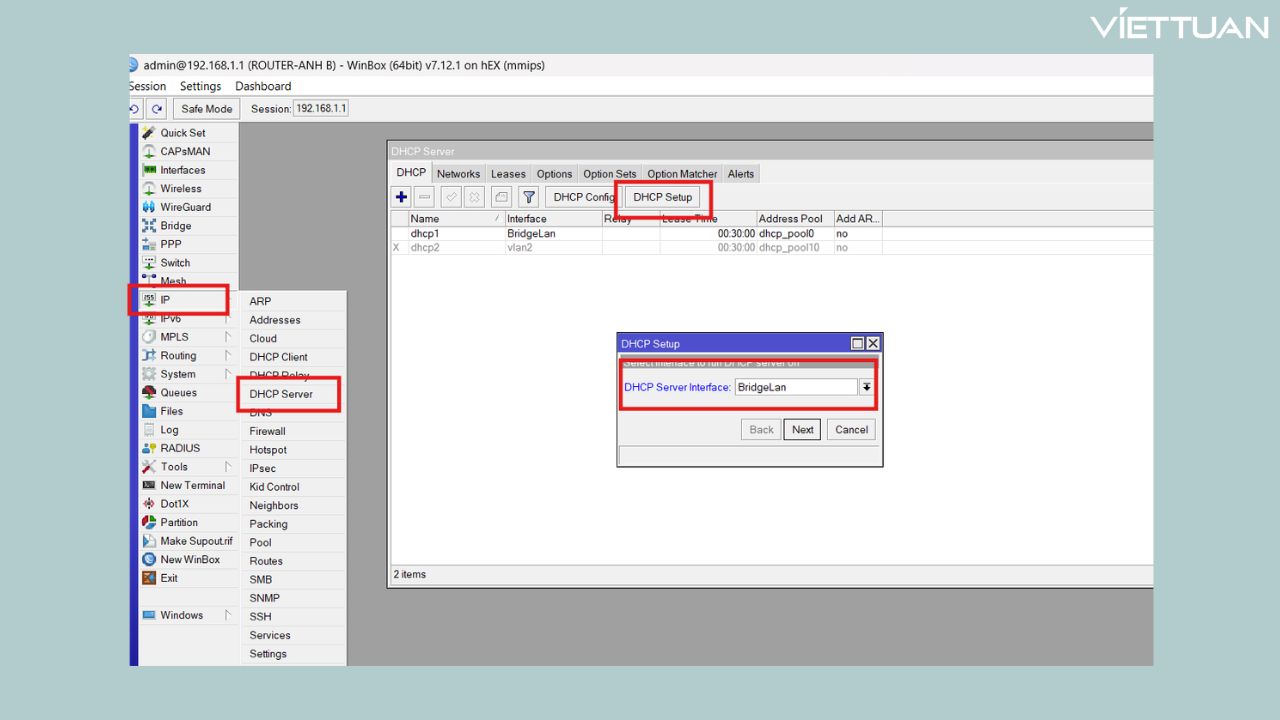Open the Dashboard menu in the menu bar

coord(263,86)
